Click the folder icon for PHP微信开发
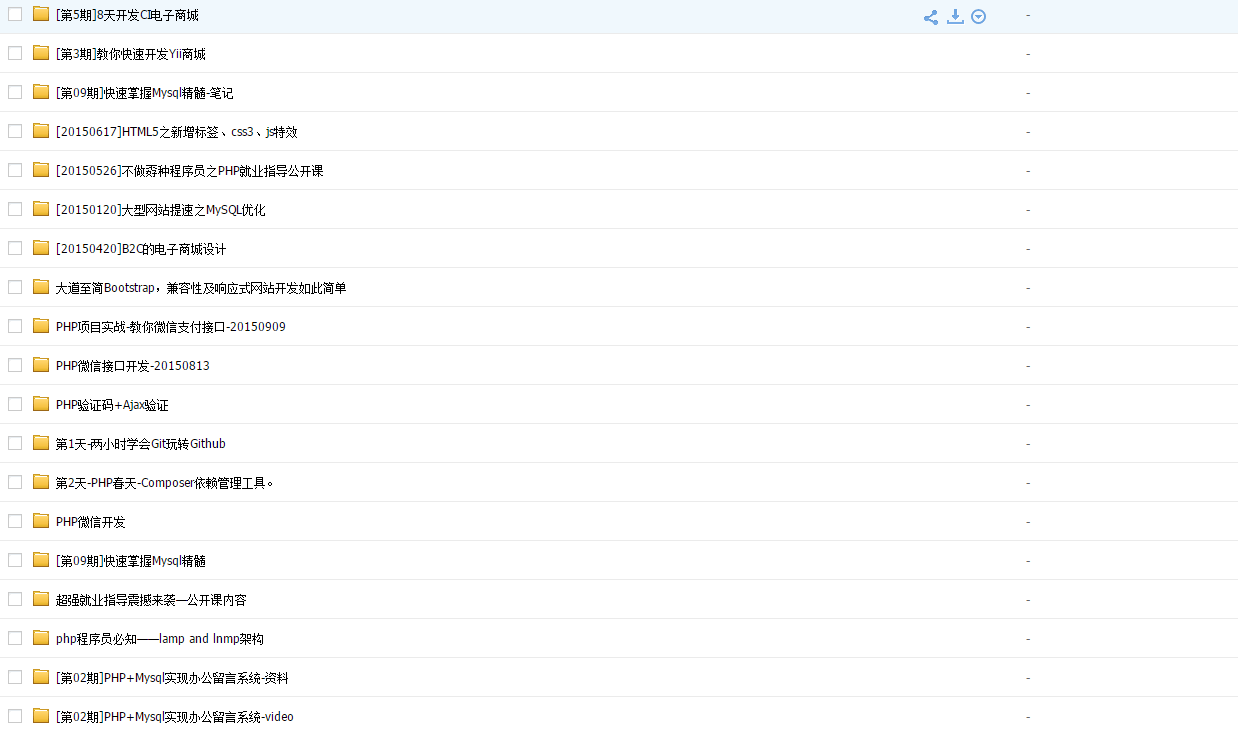 click(x=41, y=521)
